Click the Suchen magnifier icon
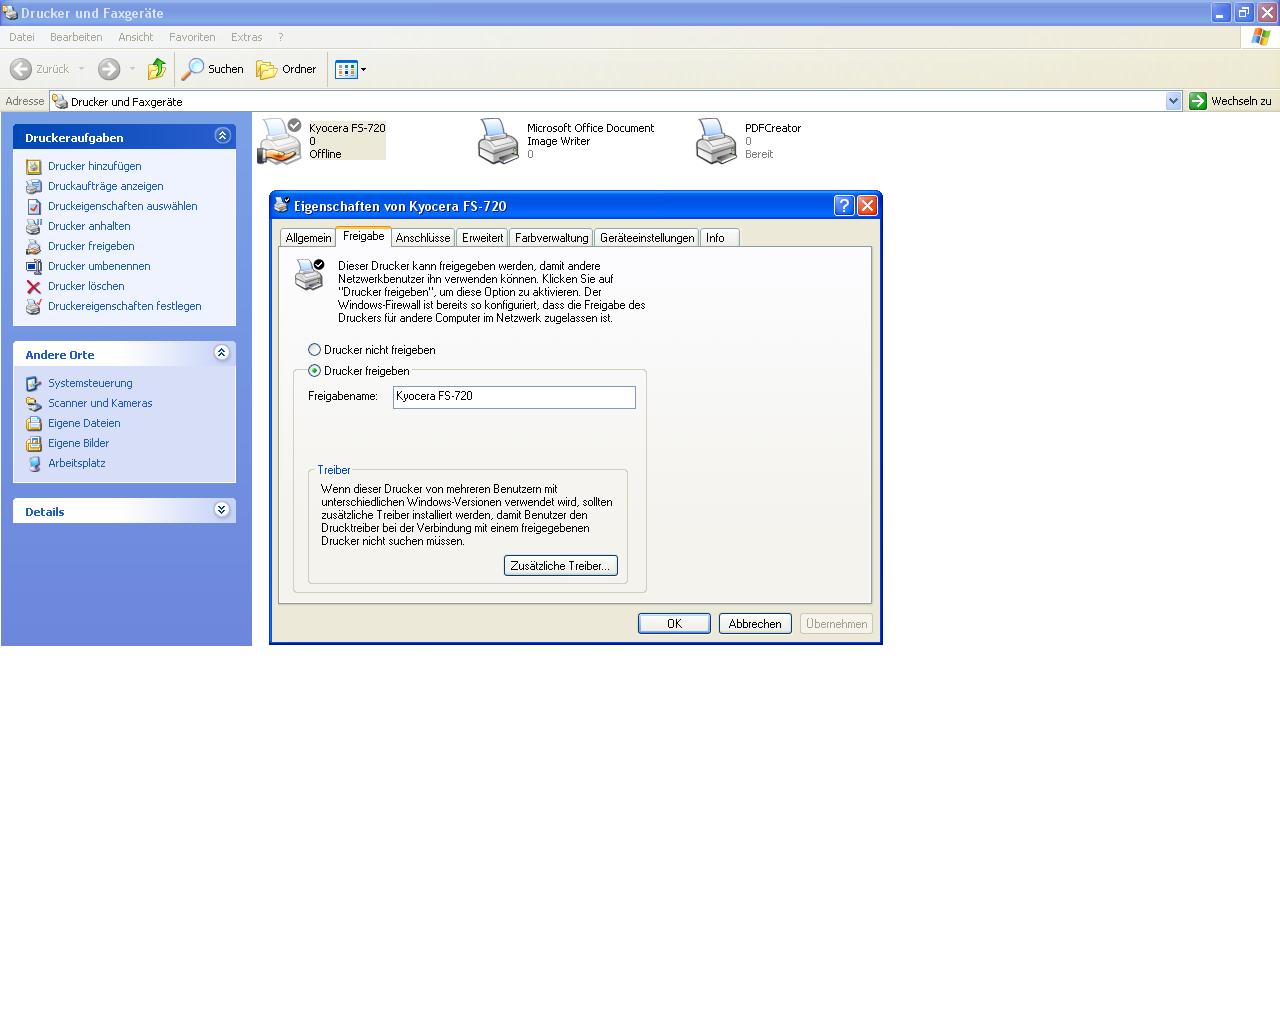This screenshot has width=1280, height=1024. [x=192, y=69]
